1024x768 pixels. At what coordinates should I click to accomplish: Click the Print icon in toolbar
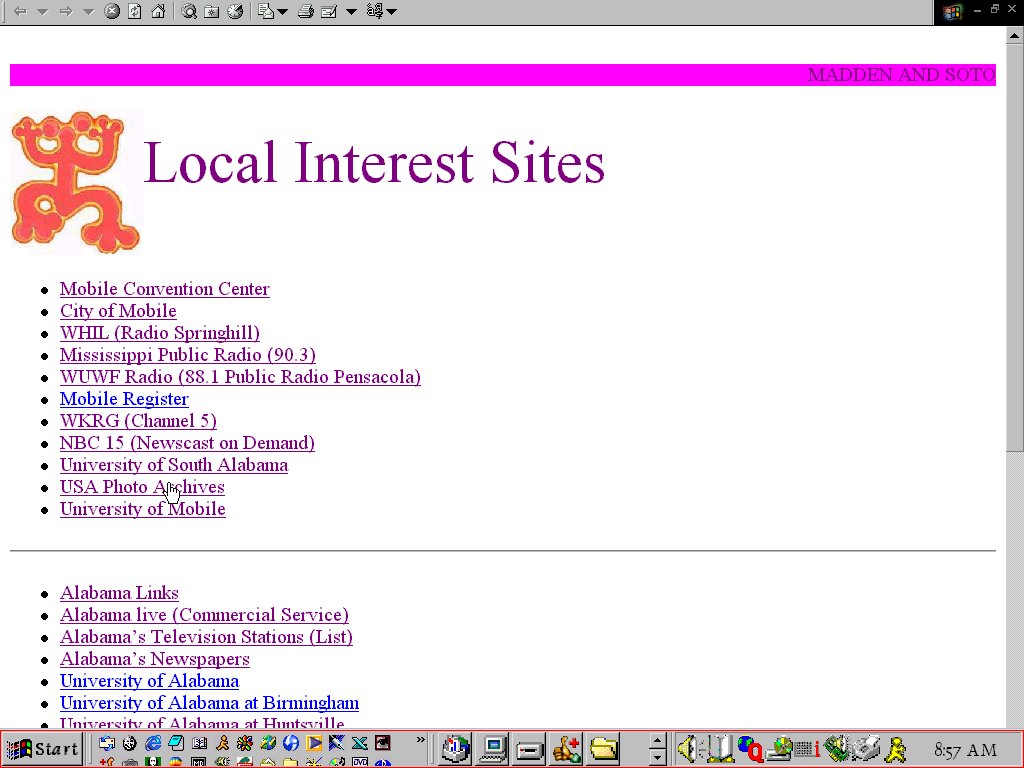[x=306, y=12]
